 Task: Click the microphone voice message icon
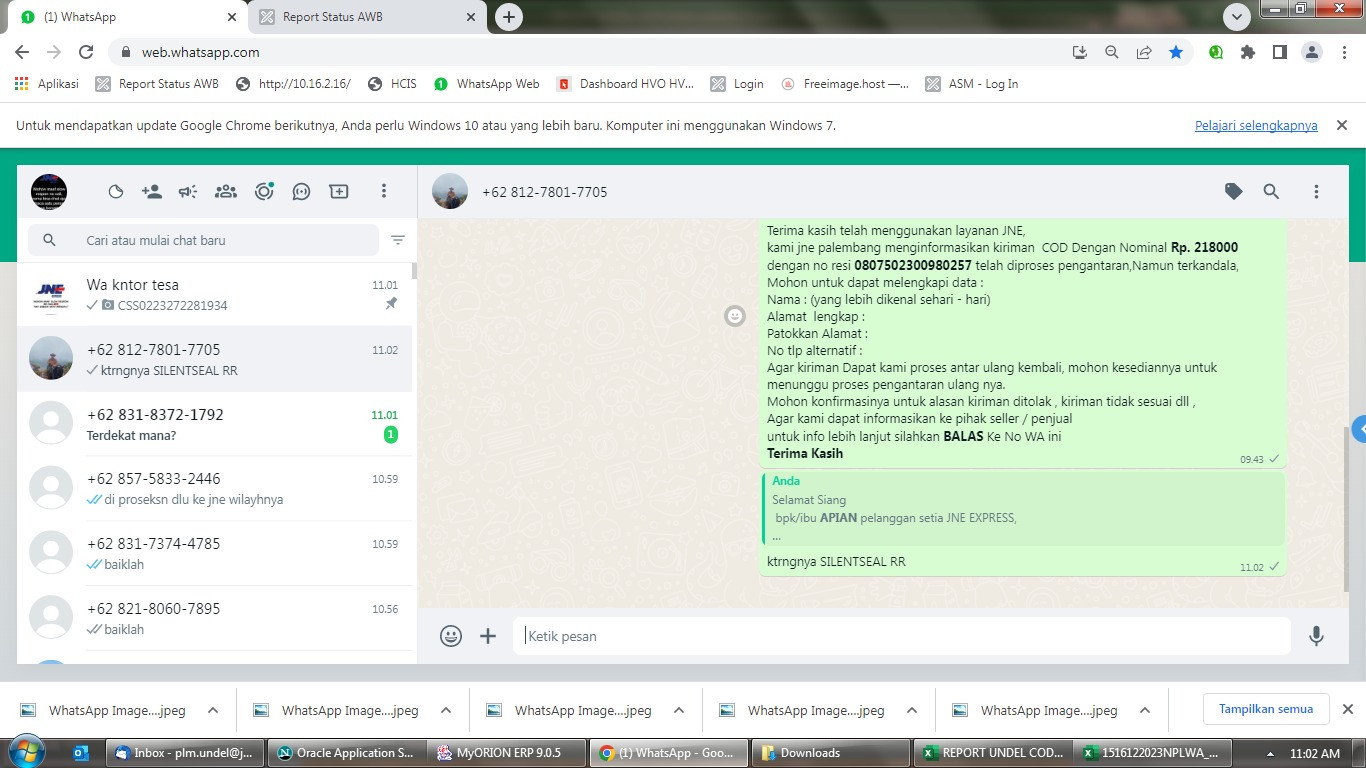1317,636
